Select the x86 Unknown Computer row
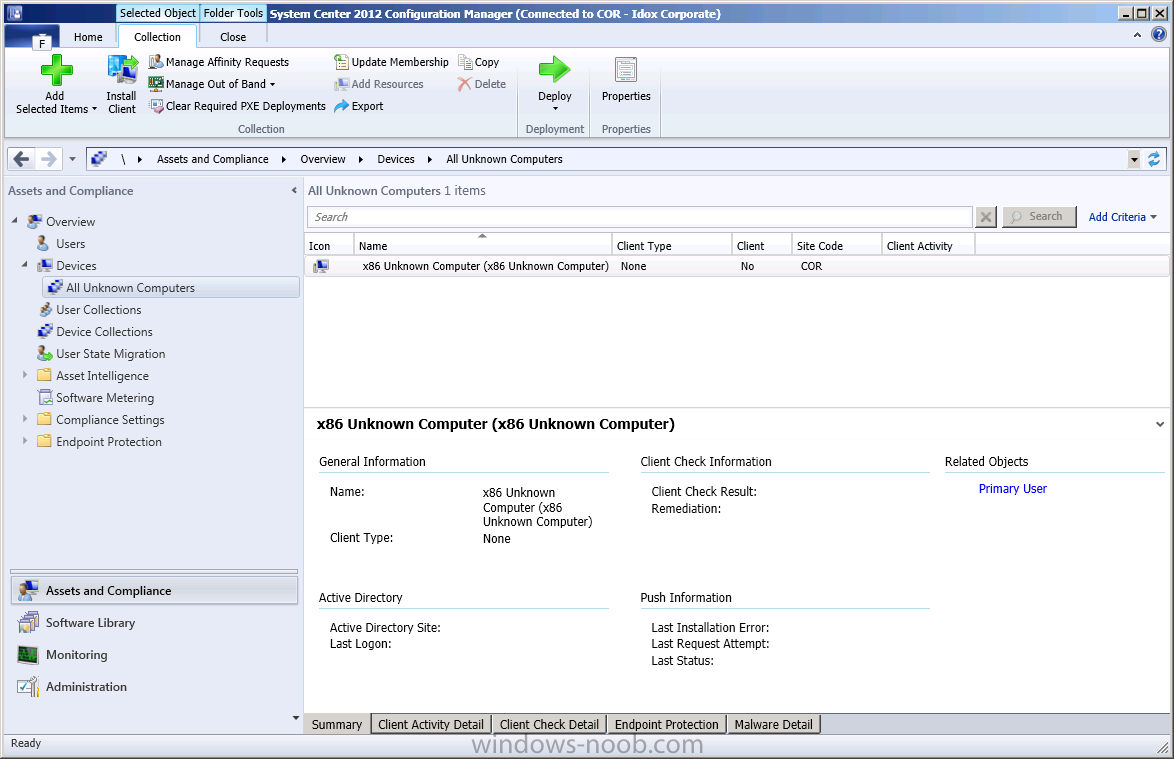1174x759 pixels. 737,266
